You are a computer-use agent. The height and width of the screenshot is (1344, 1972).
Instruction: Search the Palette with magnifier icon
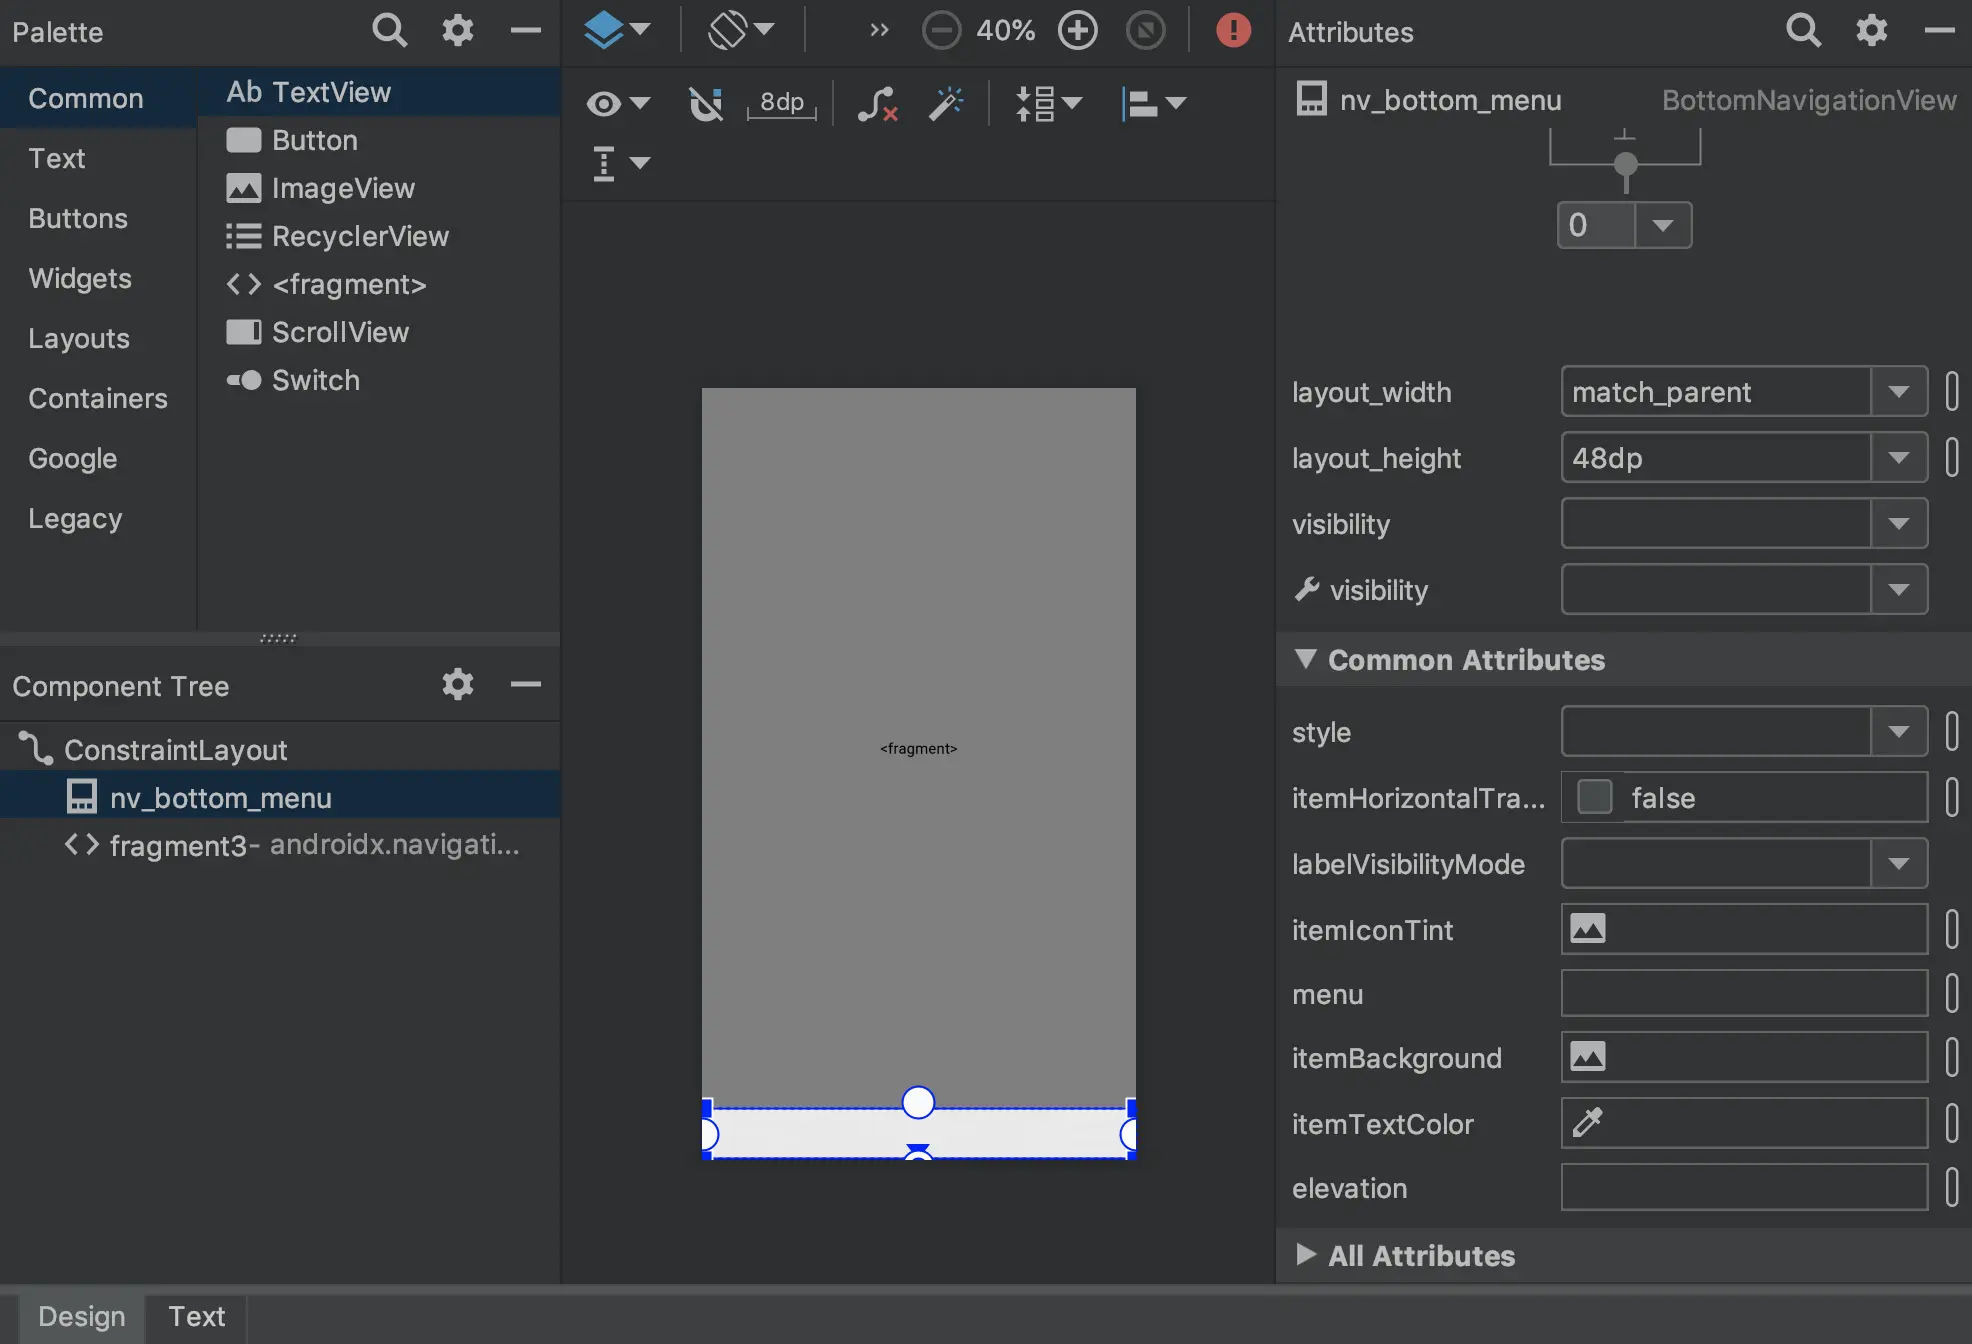(x=389, y=31)
